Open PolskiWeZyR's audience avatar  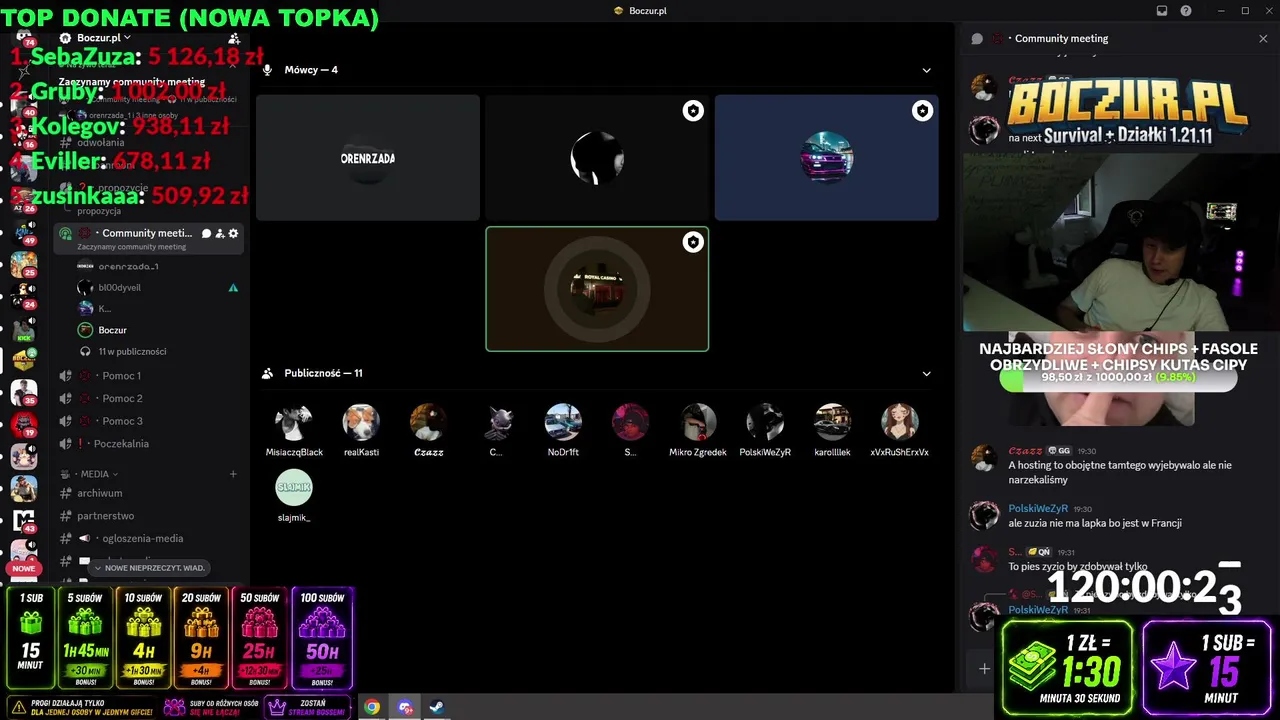coord(765,422)
